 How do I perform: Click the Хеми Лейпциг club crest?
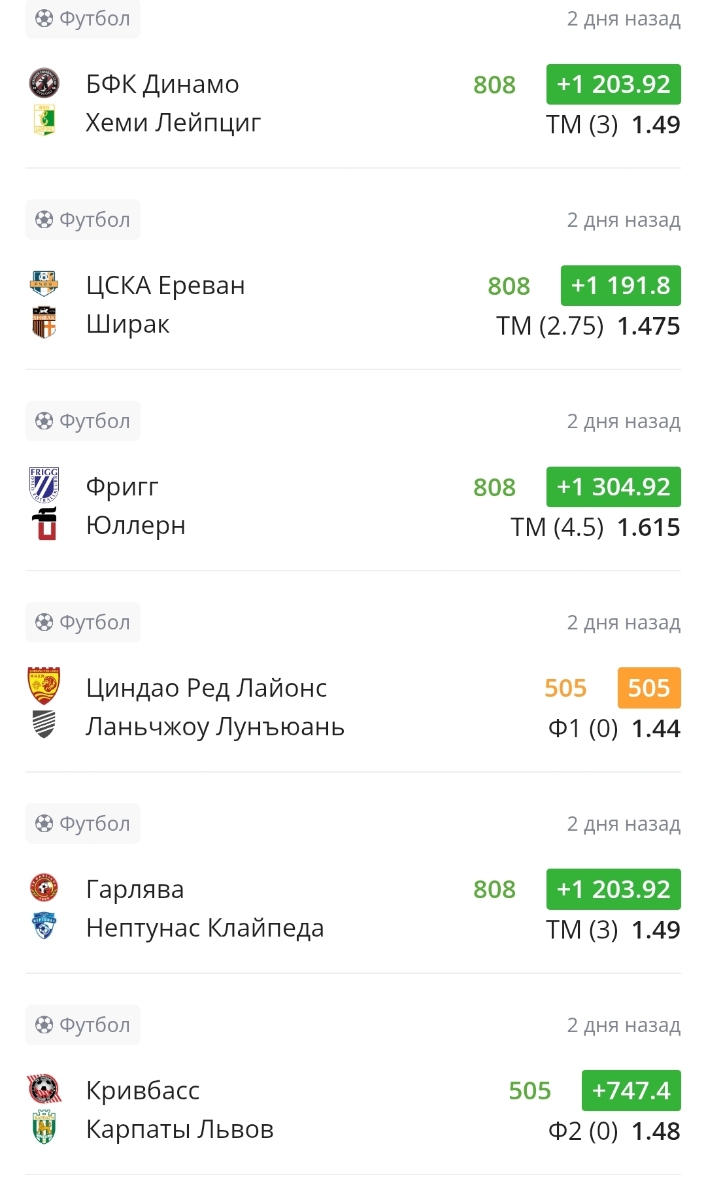[44, 124]
